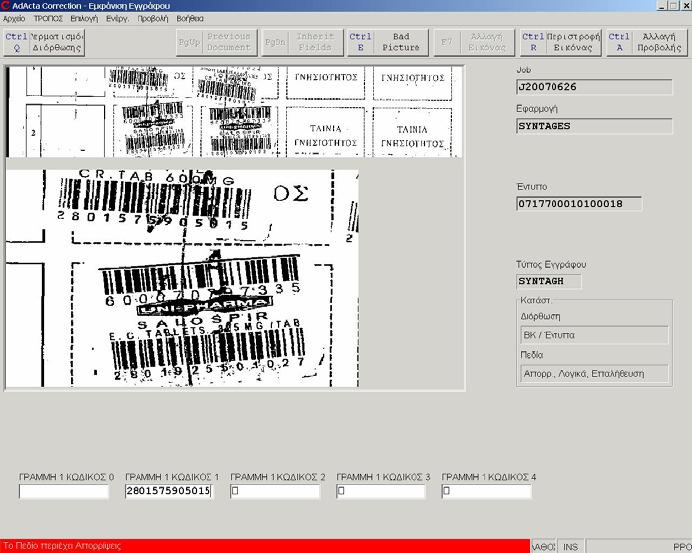Open the Προβολή menu
Image resolution: width=692 pixels, height=553 pixels.
coord(153,19)
